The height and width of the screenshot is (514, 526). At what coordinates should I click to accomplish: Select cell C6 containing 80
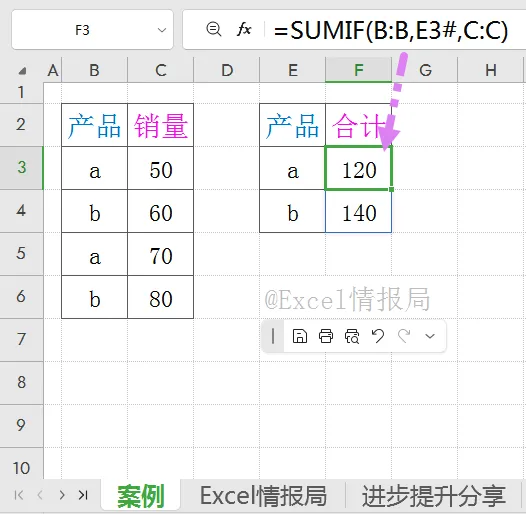[161, 297]
